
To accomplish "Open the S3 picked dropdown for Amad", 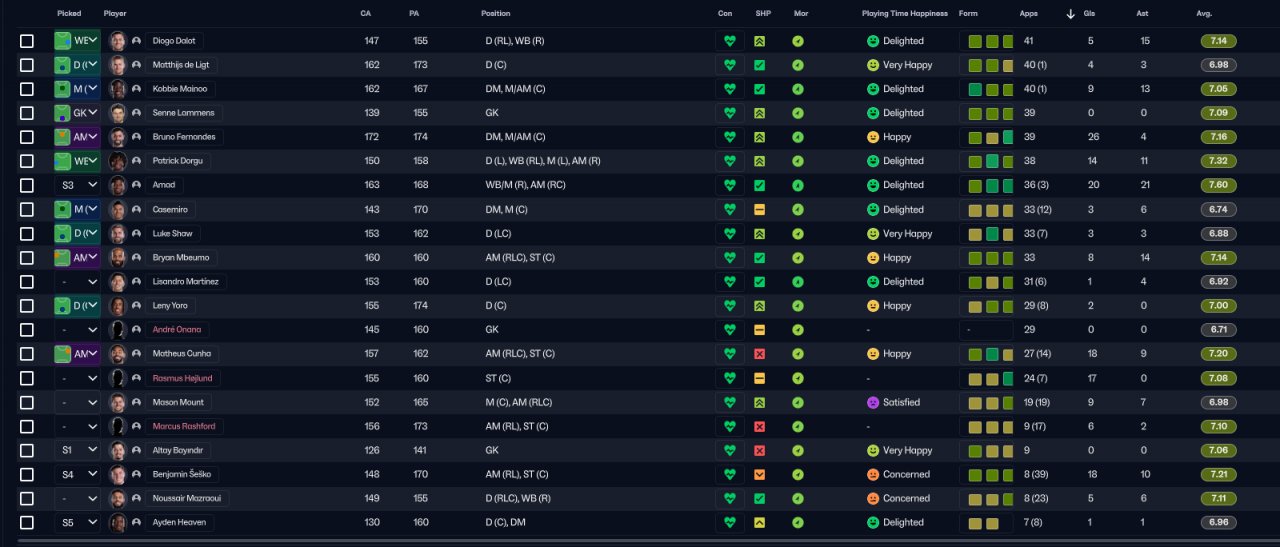I will tap(78, 185).
